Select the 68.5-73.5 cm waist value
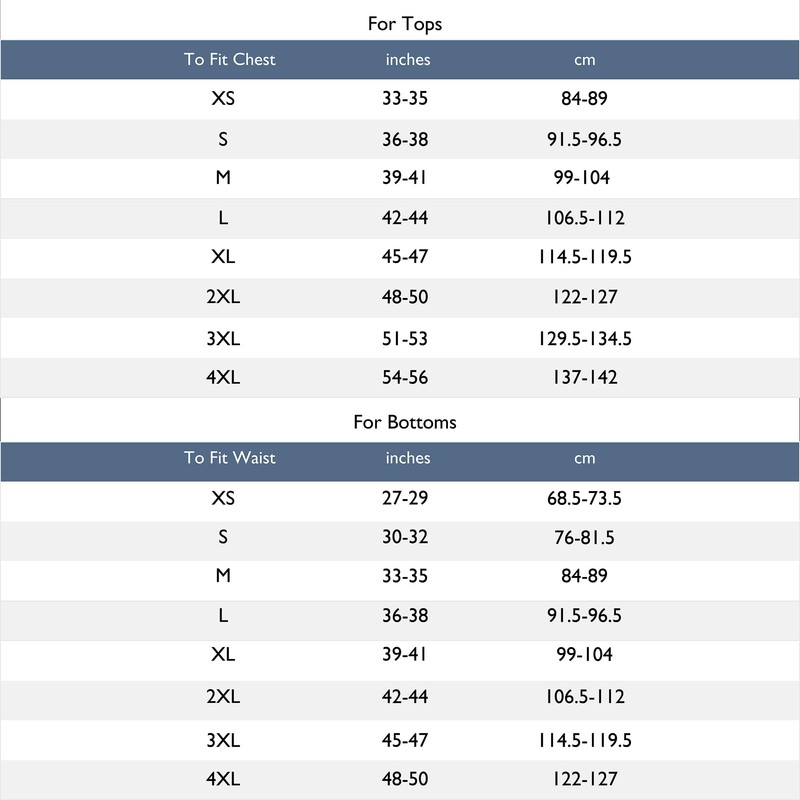The height and width of the screenshot is (800, 800). coord(585,498)
